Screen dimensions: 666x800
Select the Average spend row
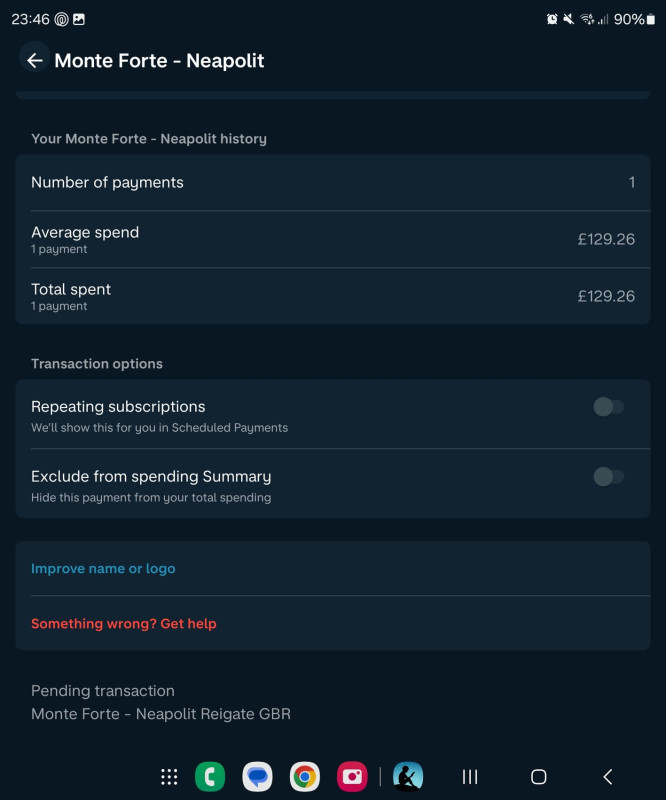333,239
